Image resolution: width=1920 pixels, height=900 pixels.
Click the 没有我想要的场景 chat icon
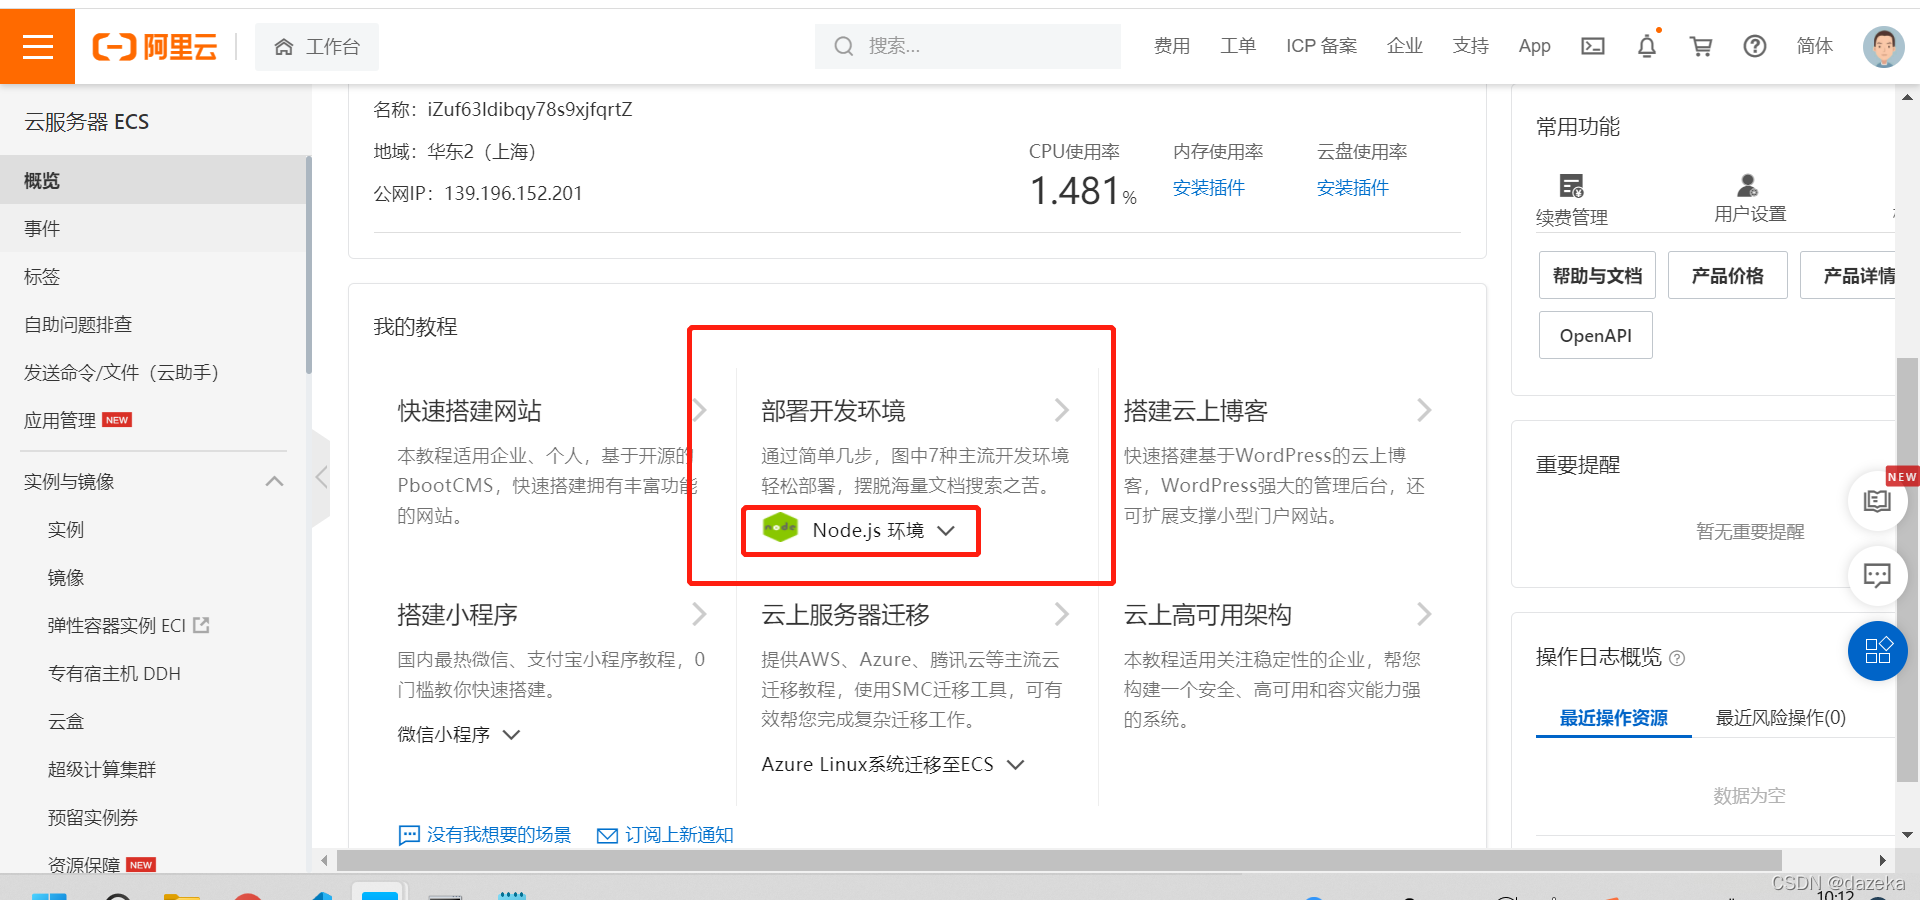[x=409, y=835]
